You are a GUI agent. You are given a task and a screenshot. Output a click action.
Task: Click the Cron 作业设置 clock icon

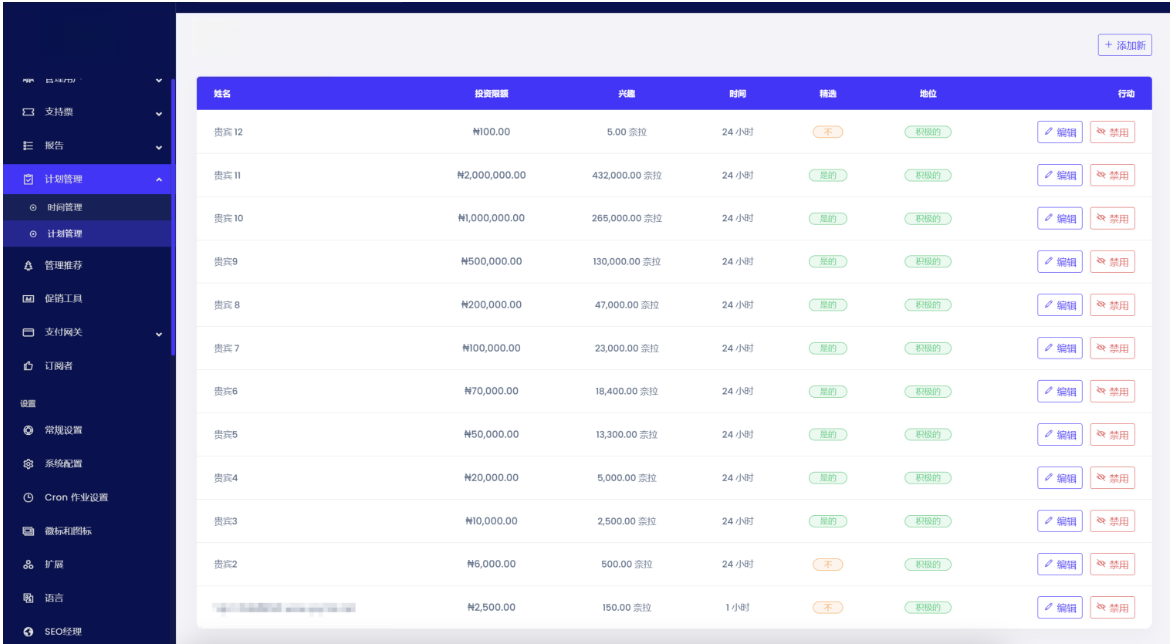tap(28, 498)
